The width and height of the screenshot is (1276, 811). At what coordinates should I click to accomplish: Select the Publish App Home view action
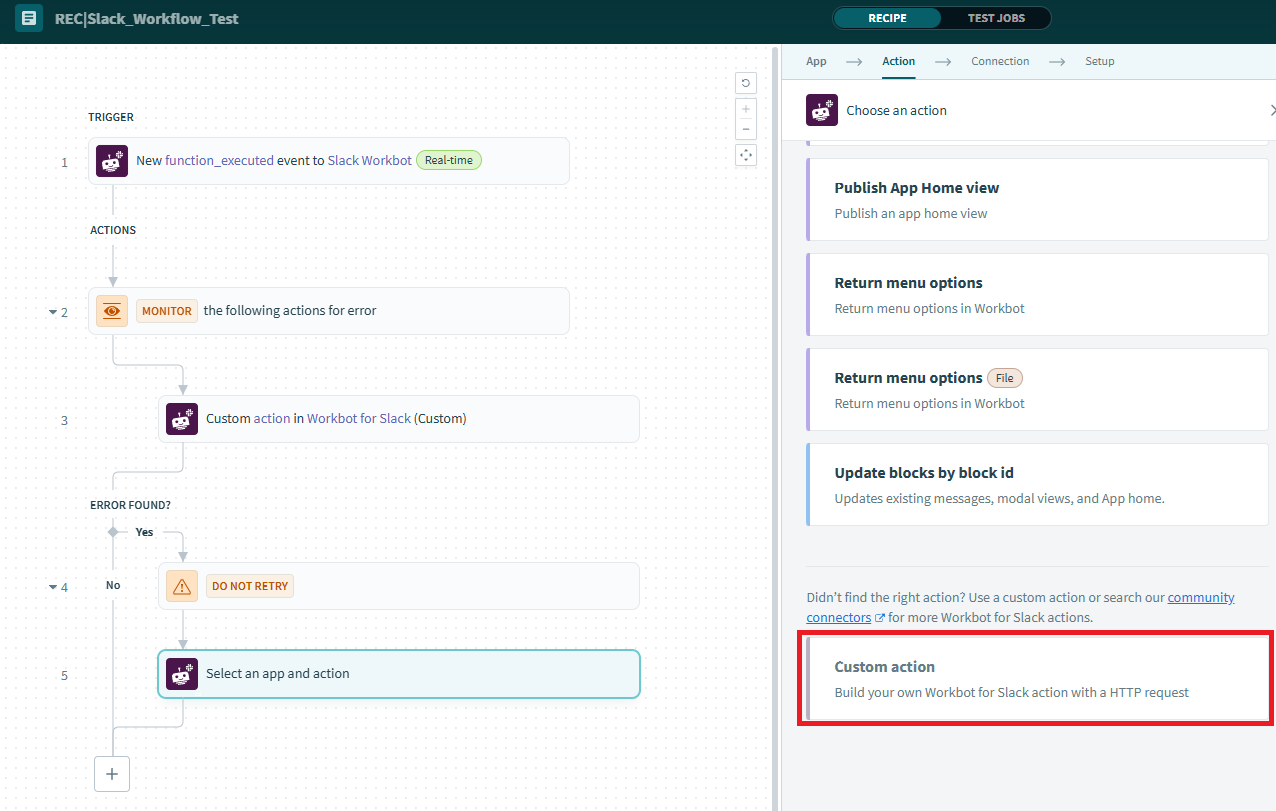(x=1037, y=199)
